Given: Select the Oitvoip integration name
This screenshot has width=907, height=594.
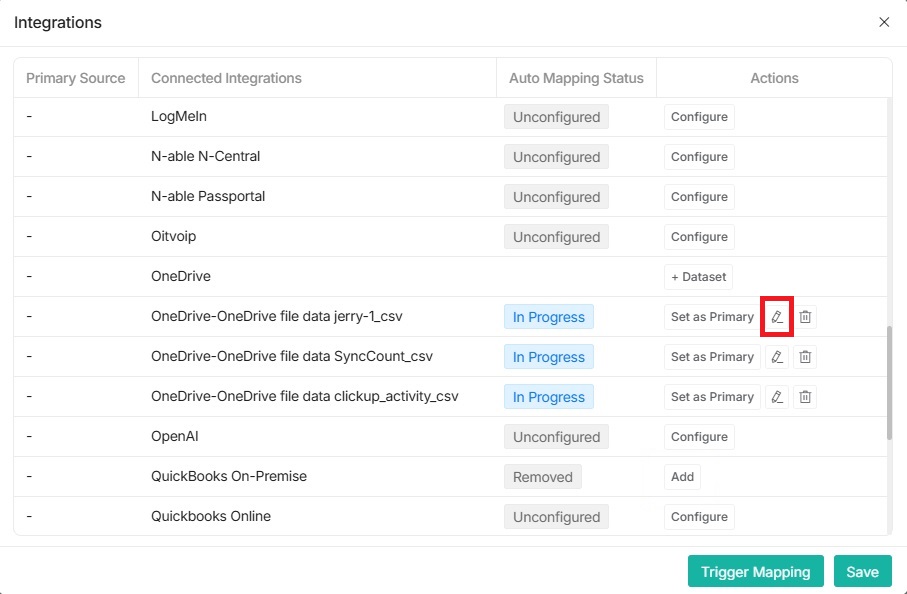Looking at the screenshot, I should (174, 236).
